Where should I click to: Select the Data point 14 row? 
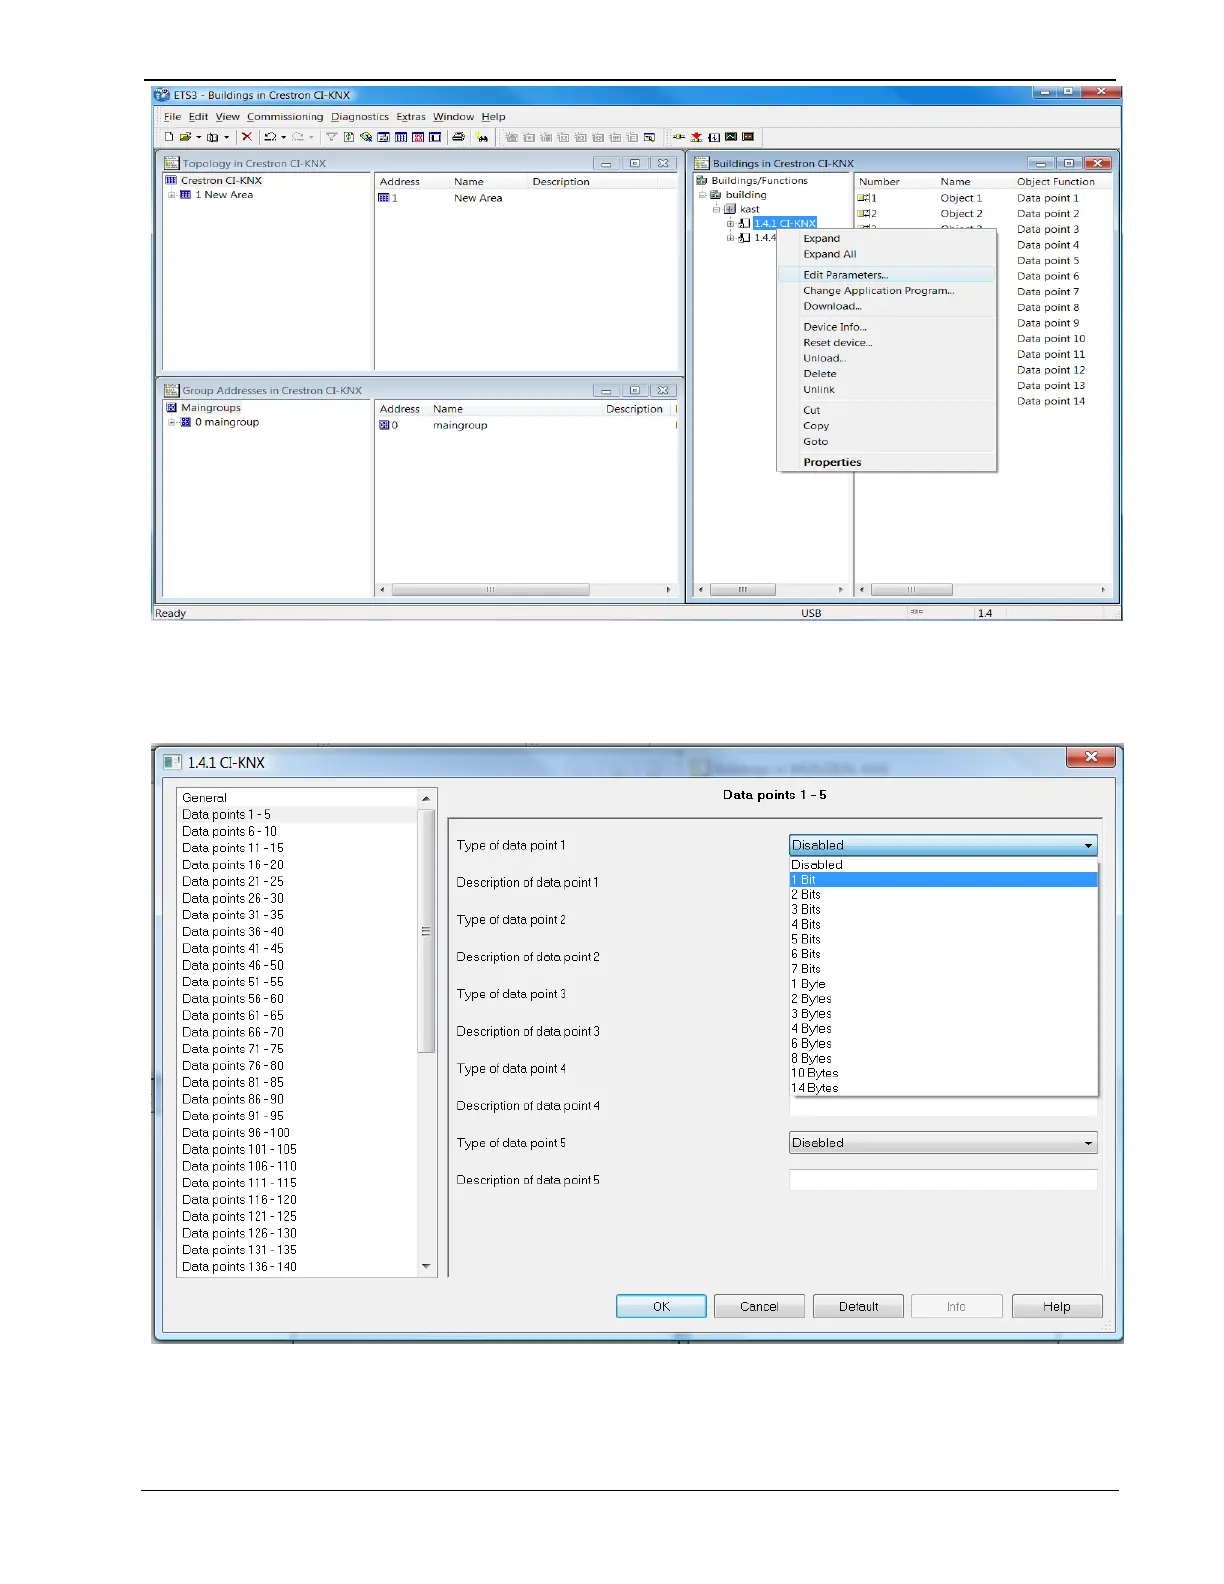[1051, 402]
